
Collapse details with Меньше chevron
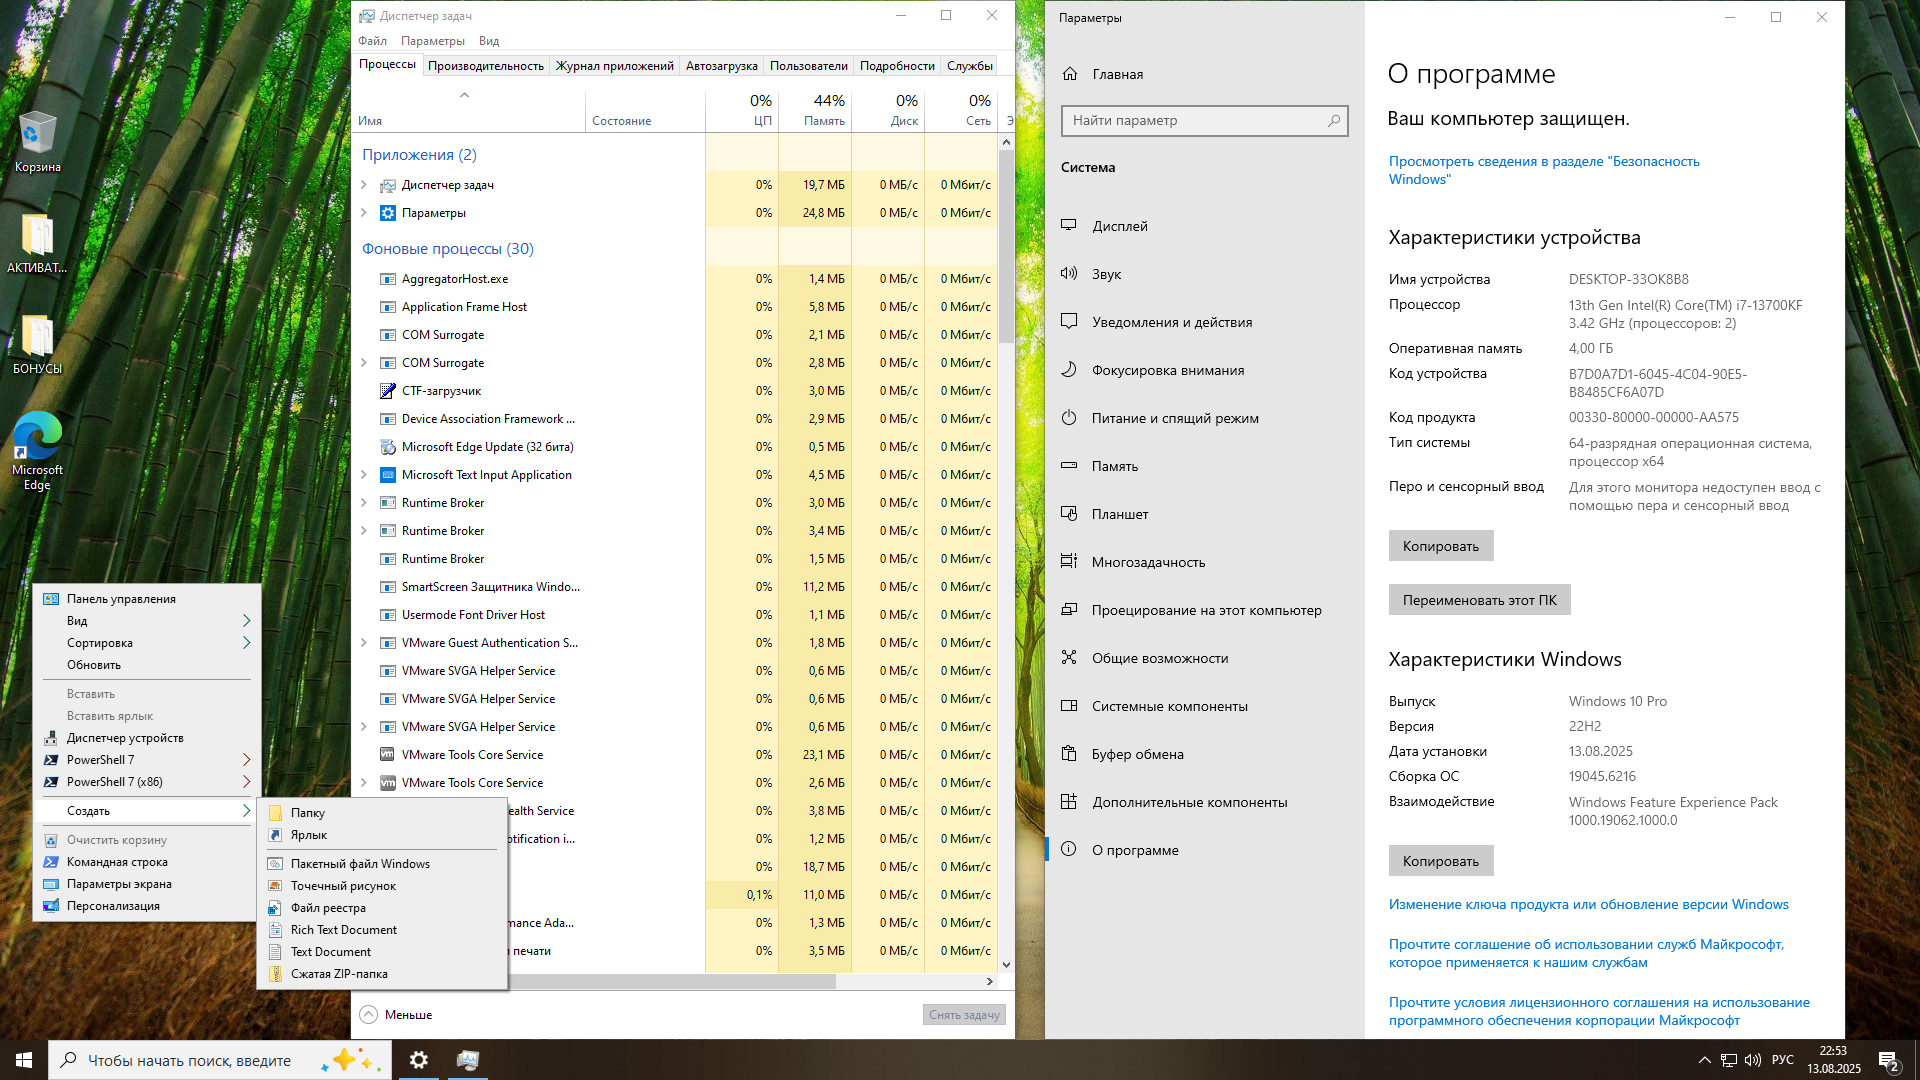(x=368, y=1014)
